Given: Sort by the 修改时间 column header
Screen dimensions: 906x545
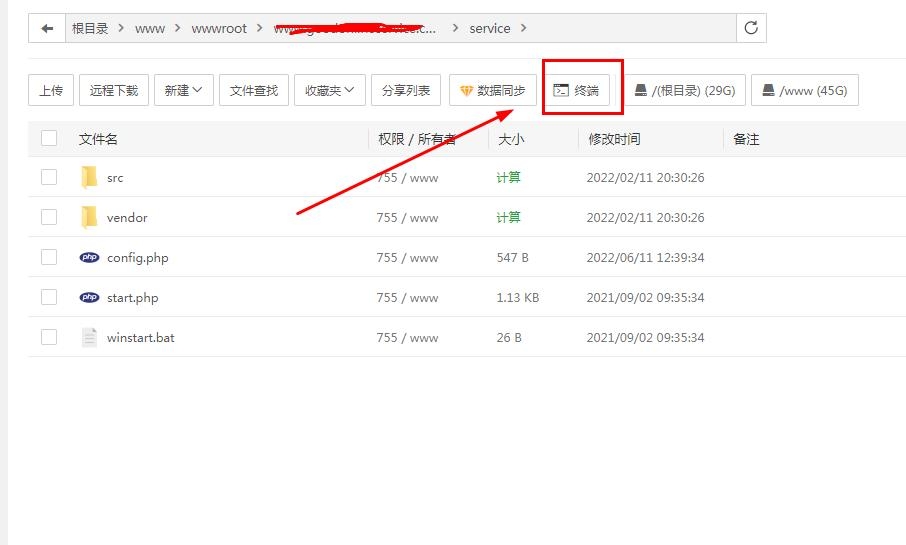Looking at the screenshot, I should pyautogui.click(x=614, y=139).
